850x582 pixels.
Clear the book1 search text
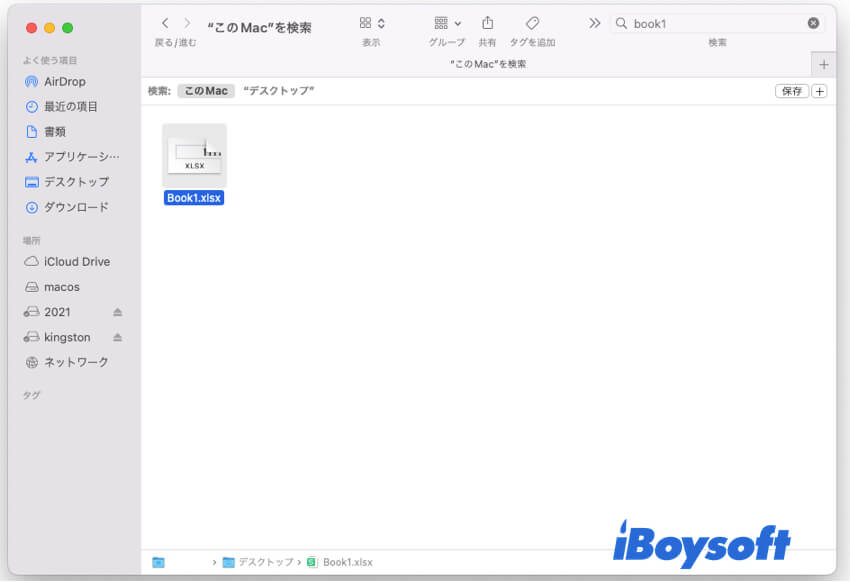point(813,23)
